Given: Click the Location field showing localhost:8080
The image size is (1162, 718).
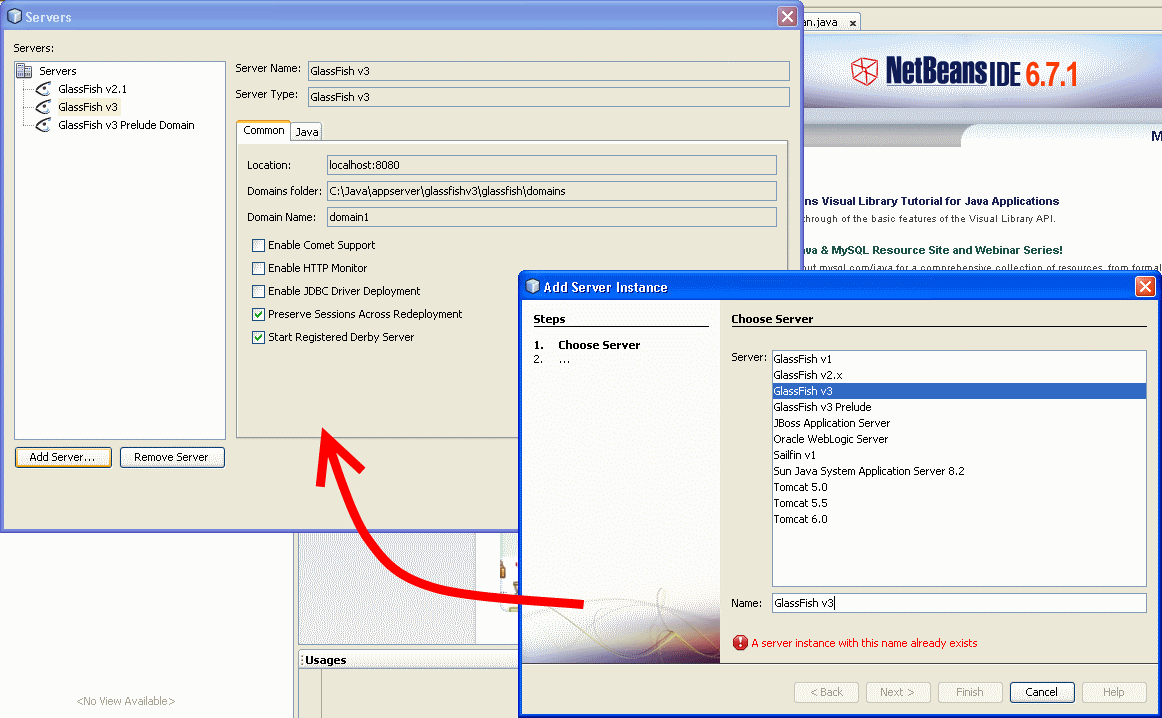Looking at the screenshot, I should [x=550, y=164].
